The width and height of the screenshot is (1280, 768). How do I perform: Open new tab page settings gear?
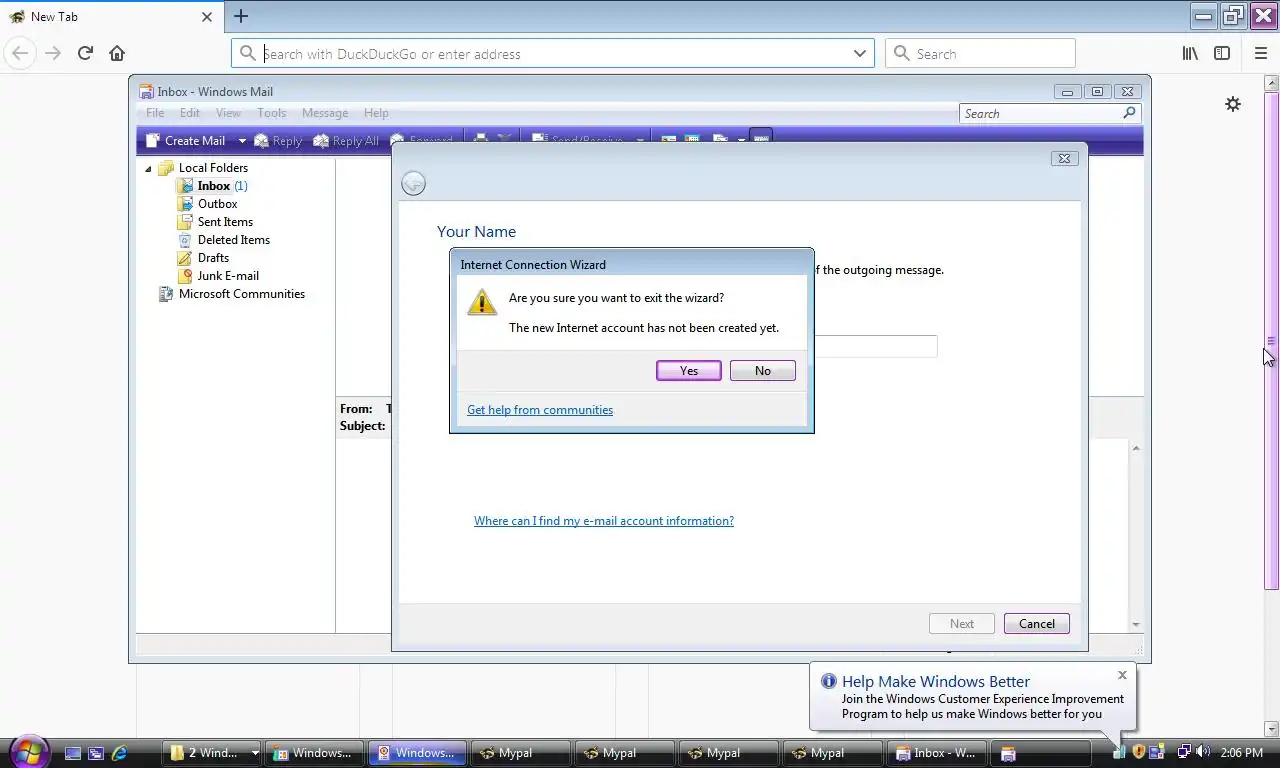[1233, 104]
